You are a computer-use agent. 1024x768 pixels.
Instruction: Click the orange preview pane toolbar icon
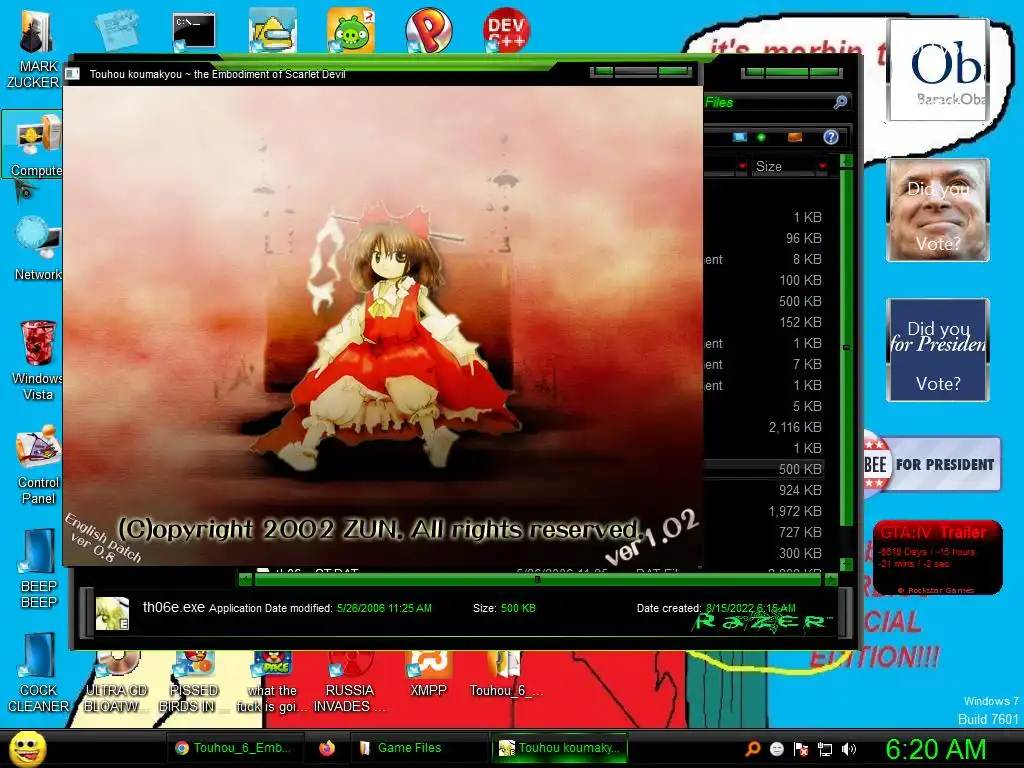(795, 137)
